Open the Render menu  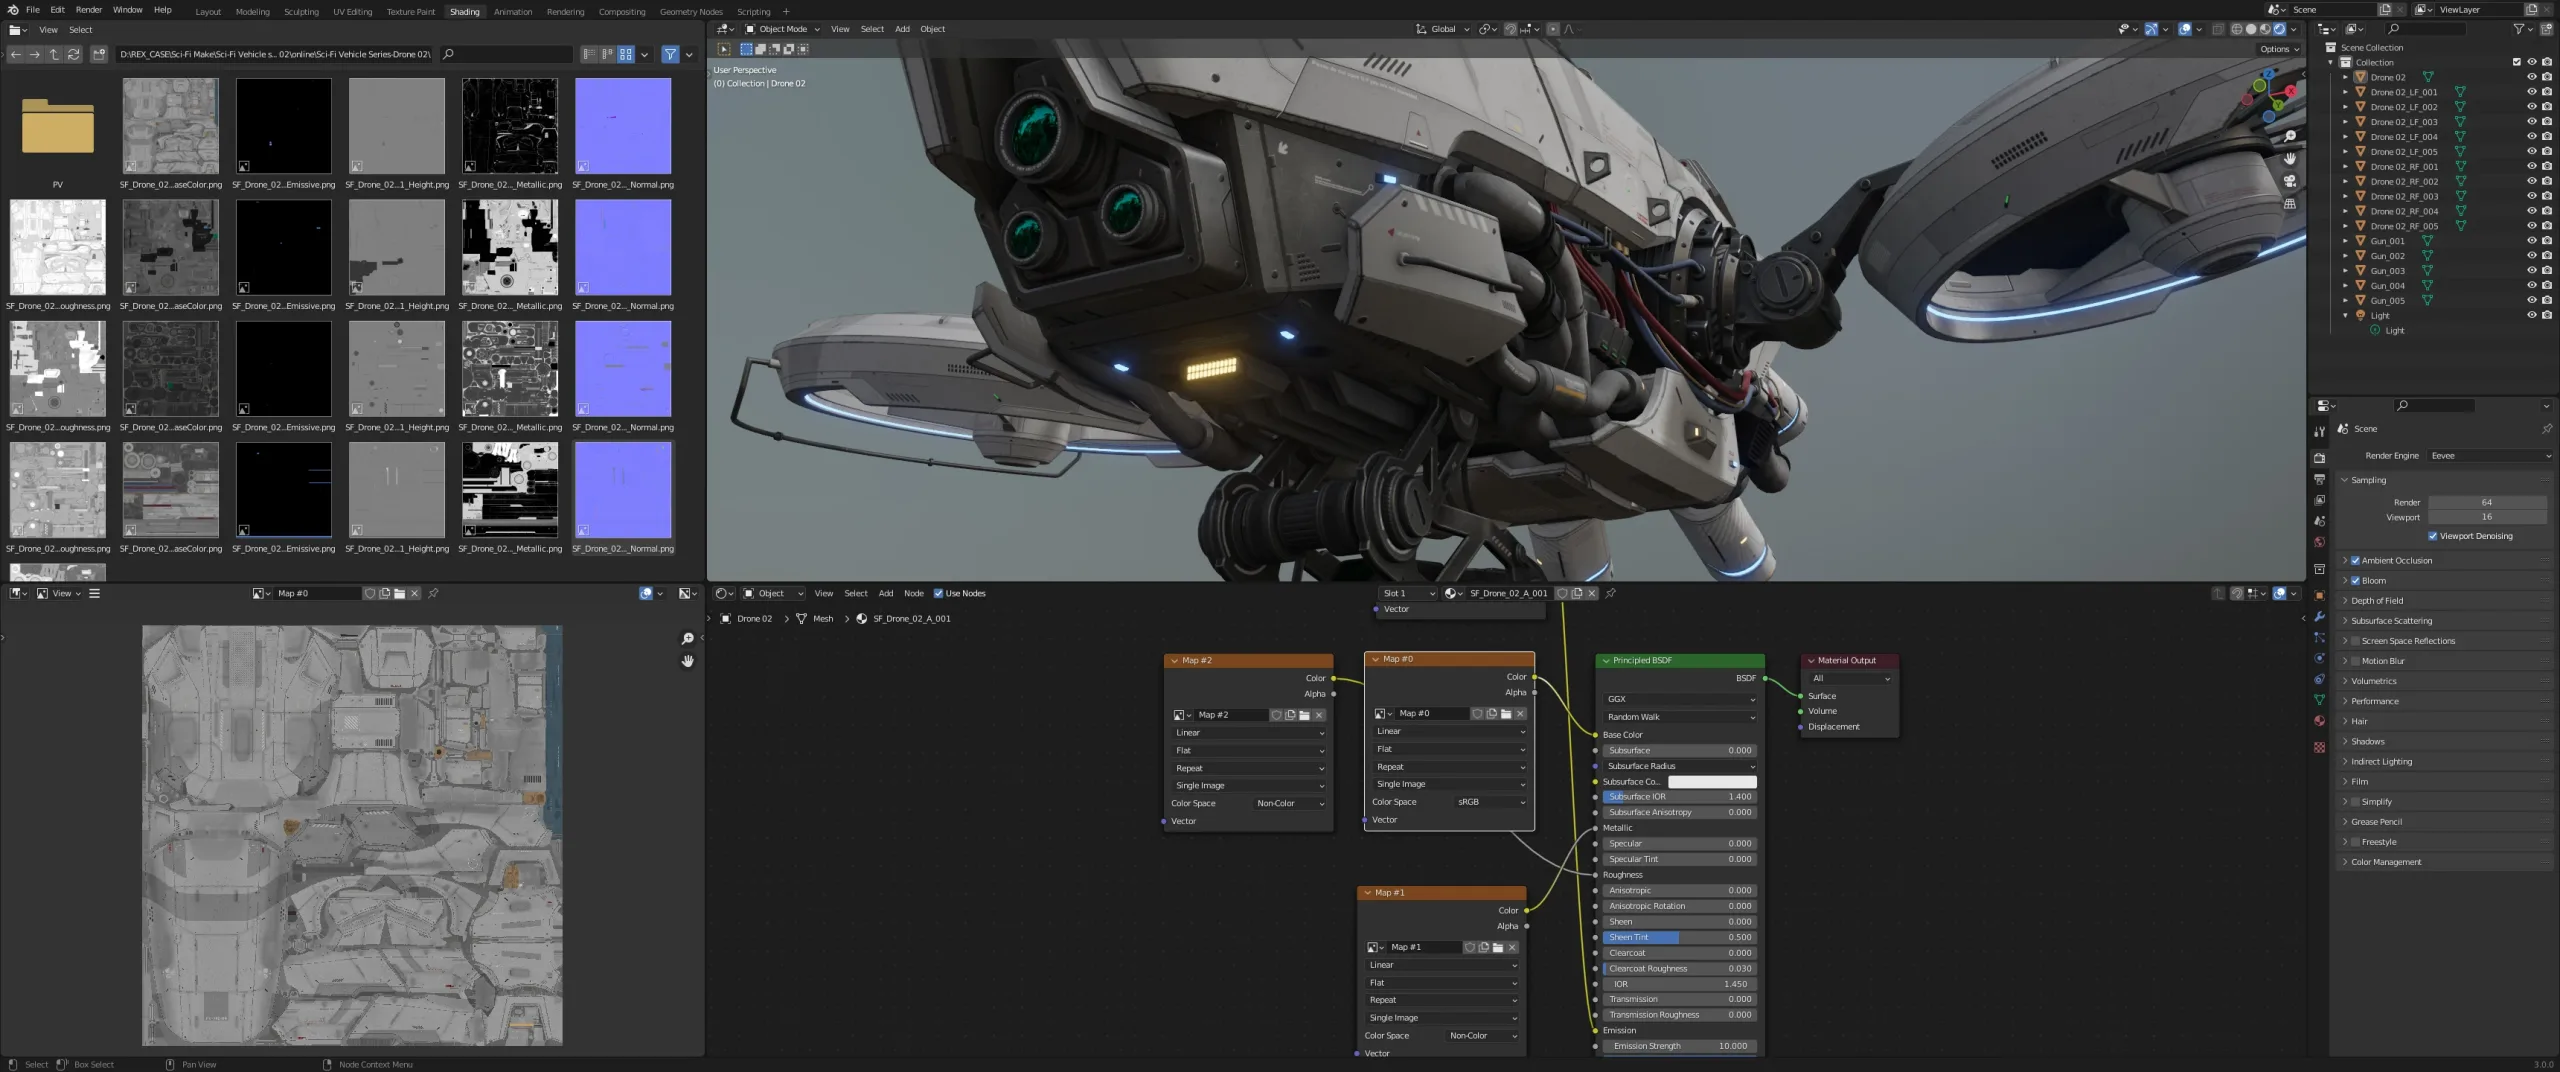pos(89,9)
